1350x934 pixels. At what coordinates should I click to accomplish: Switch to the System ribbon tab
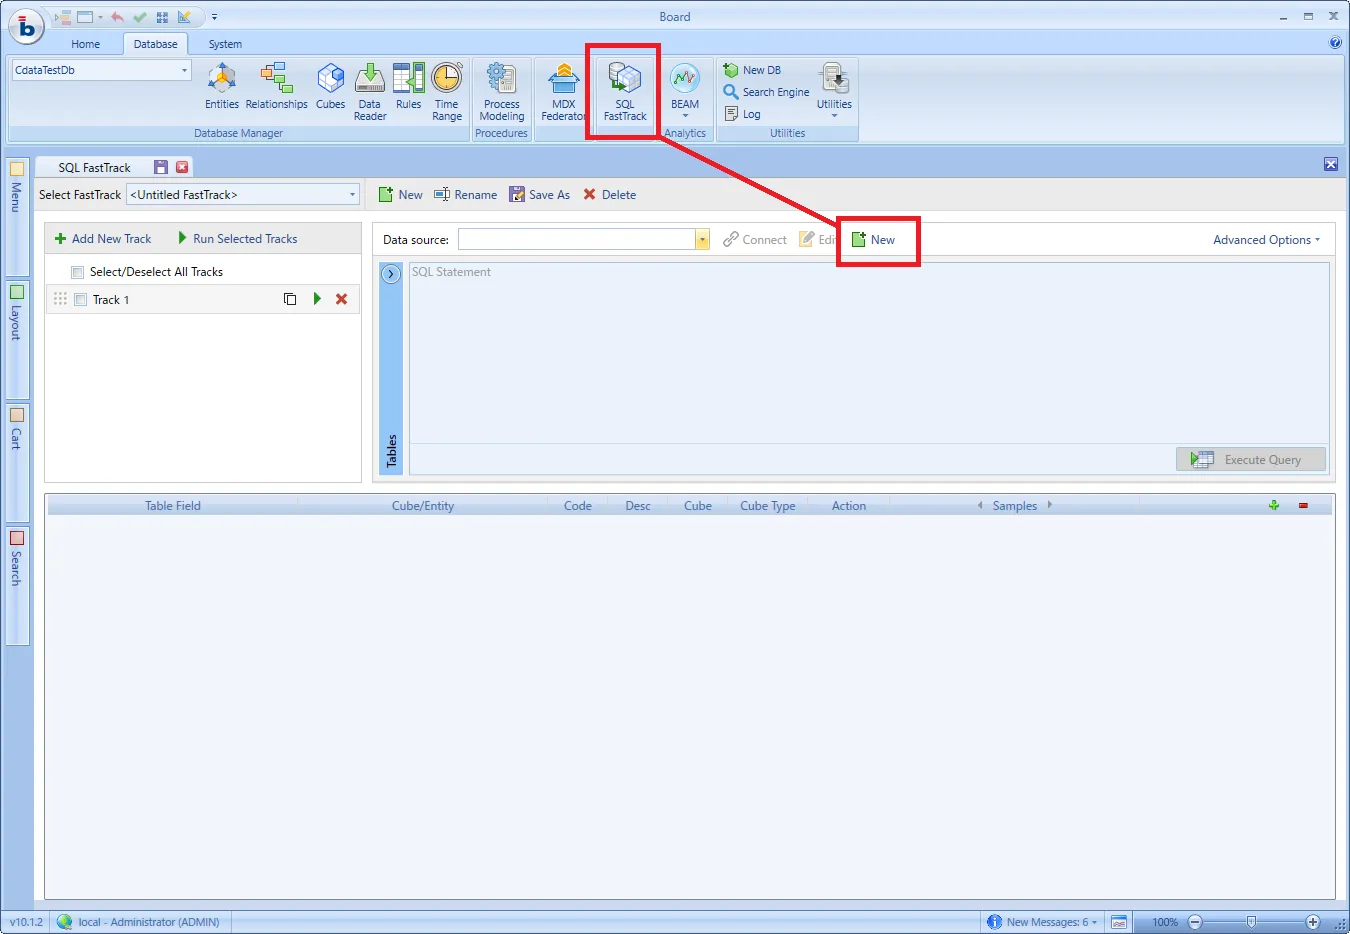click(225, 44)
